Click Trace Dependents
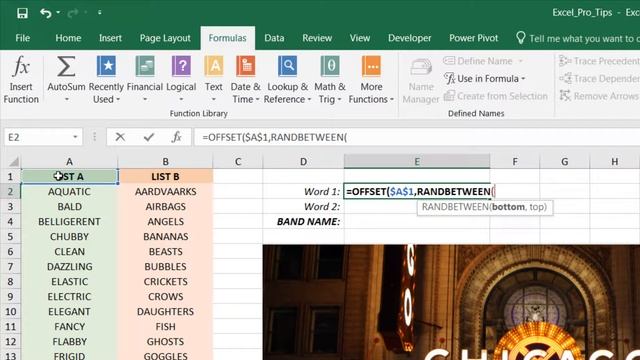This screenshot has height=360, width=640. [600, 78]
